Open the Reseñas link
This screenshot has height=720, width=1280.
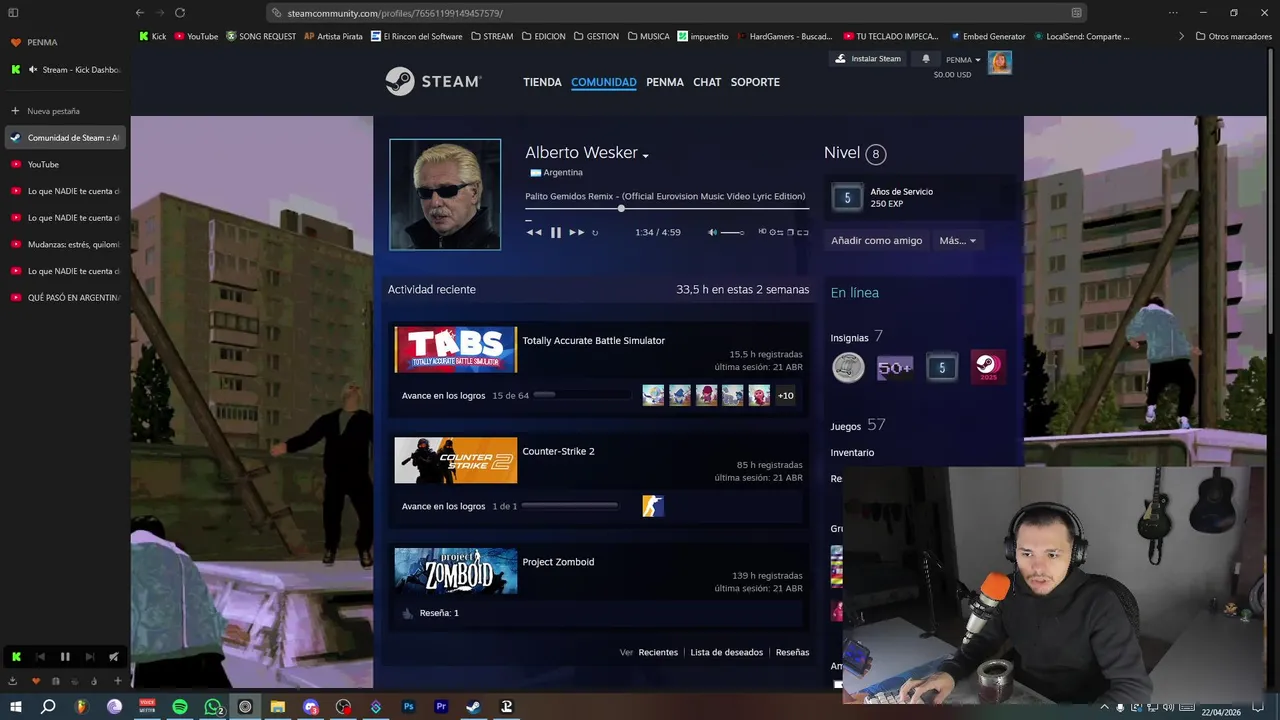[x=792, y=653]
